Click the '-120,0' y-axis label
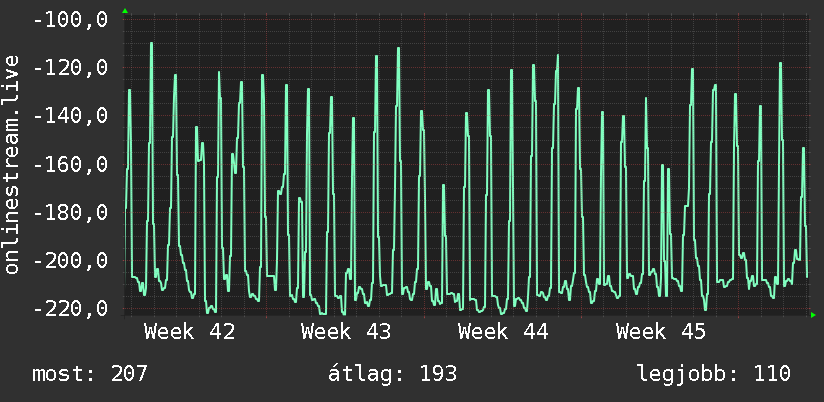The image size is (824, 402). [x=70, y=68]
